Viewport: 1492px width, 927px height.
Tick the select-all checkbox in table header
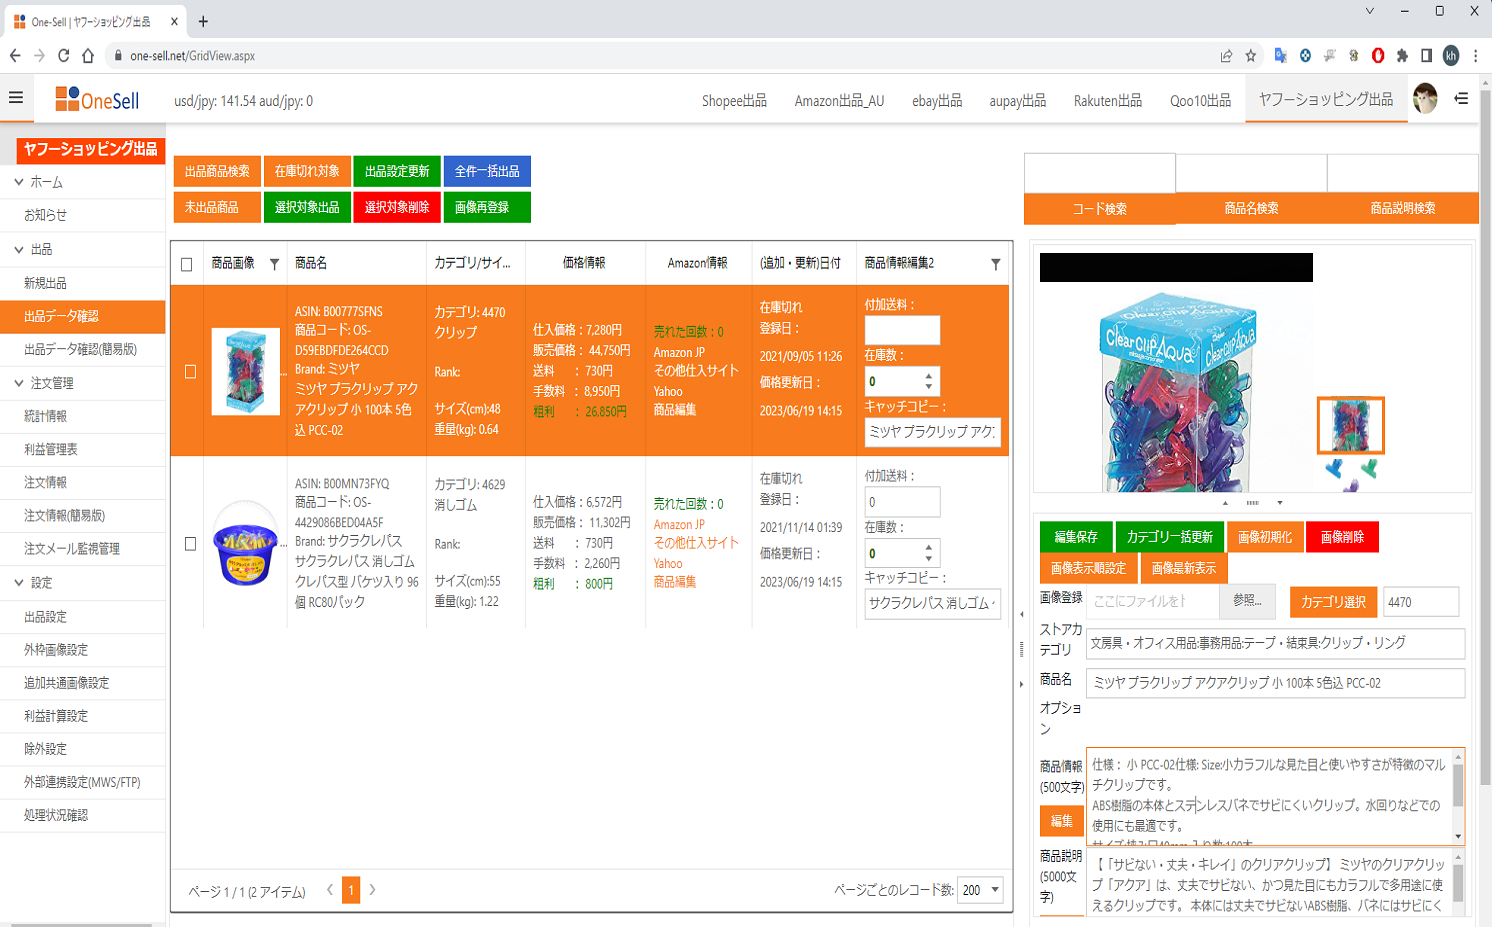[187, 264]
